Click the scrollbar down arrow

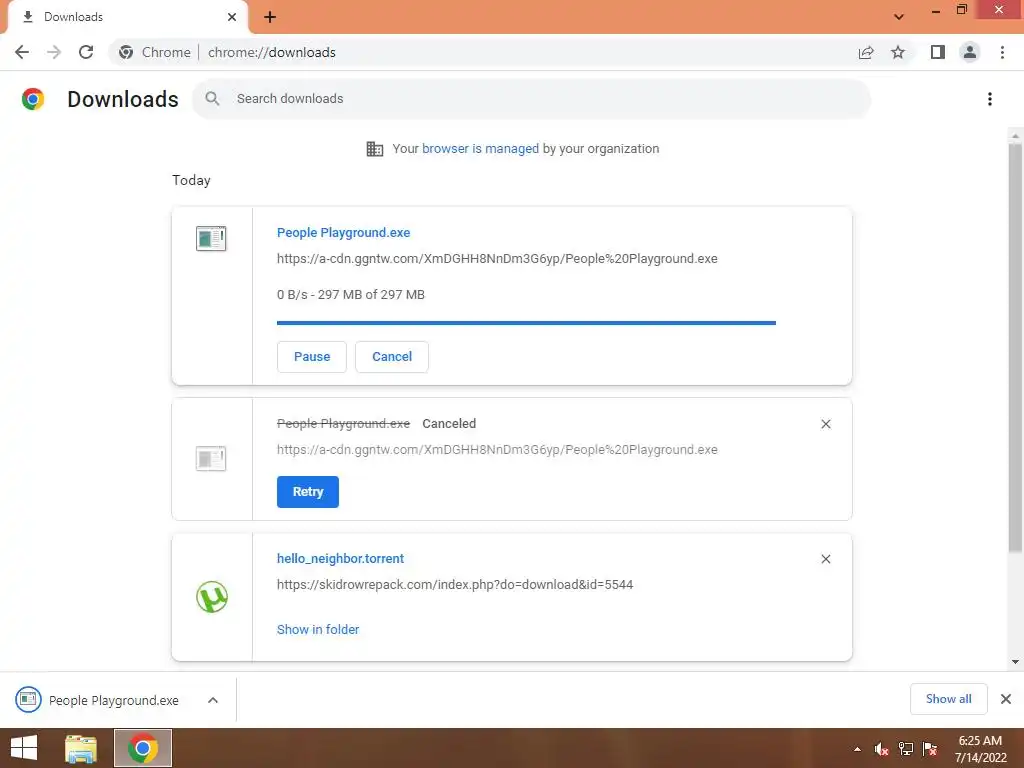click(1015, 662)
